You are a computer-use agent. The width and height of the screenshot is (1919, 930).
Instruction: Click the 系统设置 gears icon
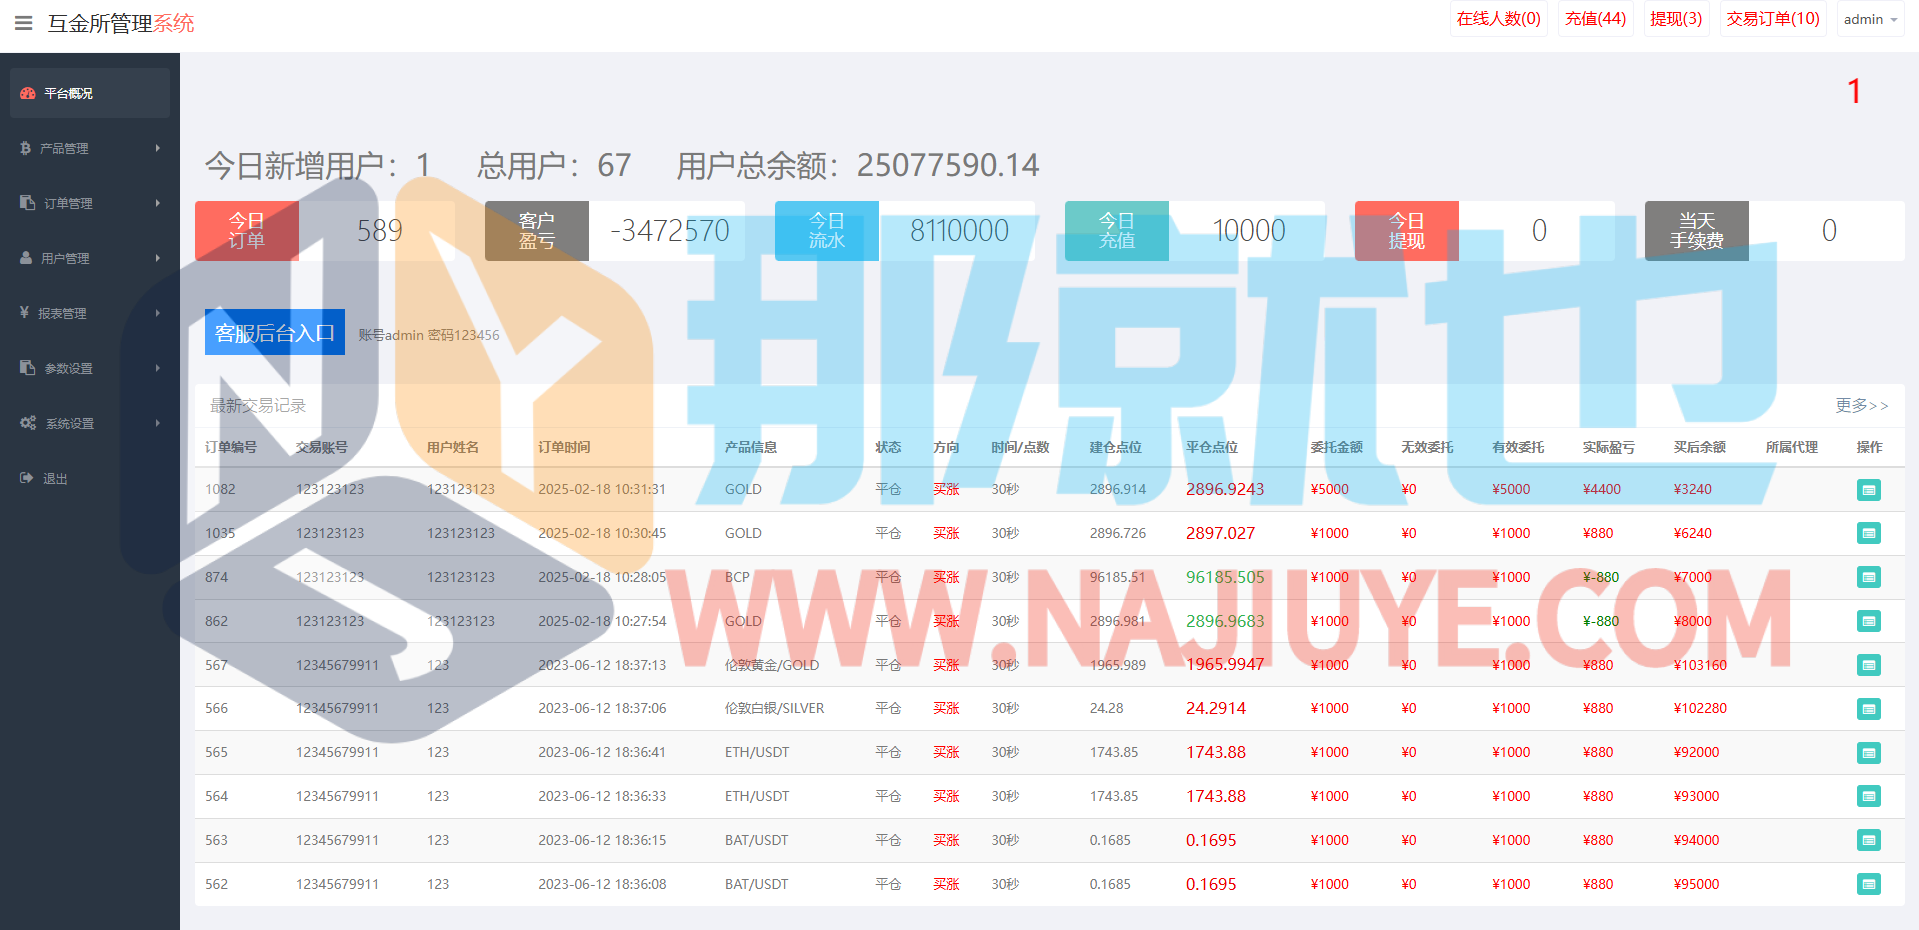28,423
